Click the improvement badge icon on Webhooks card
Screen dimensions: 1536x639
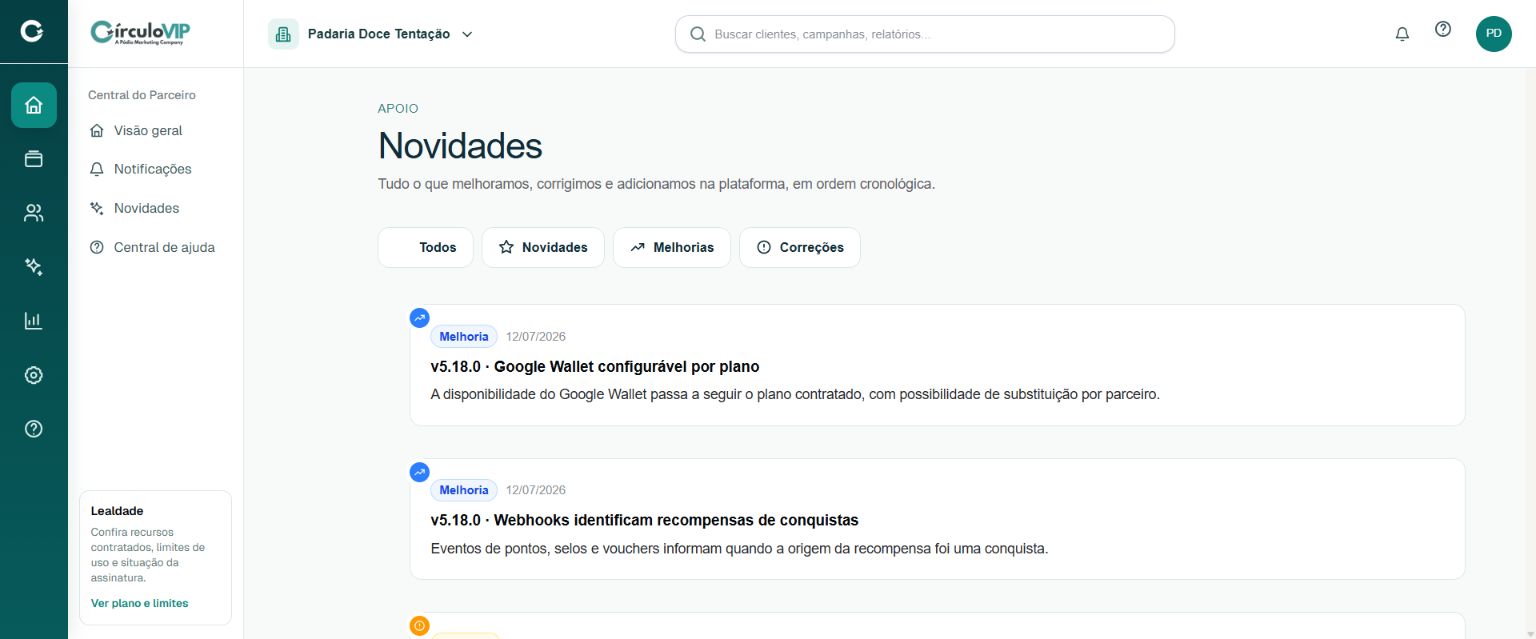click(420, 472)
